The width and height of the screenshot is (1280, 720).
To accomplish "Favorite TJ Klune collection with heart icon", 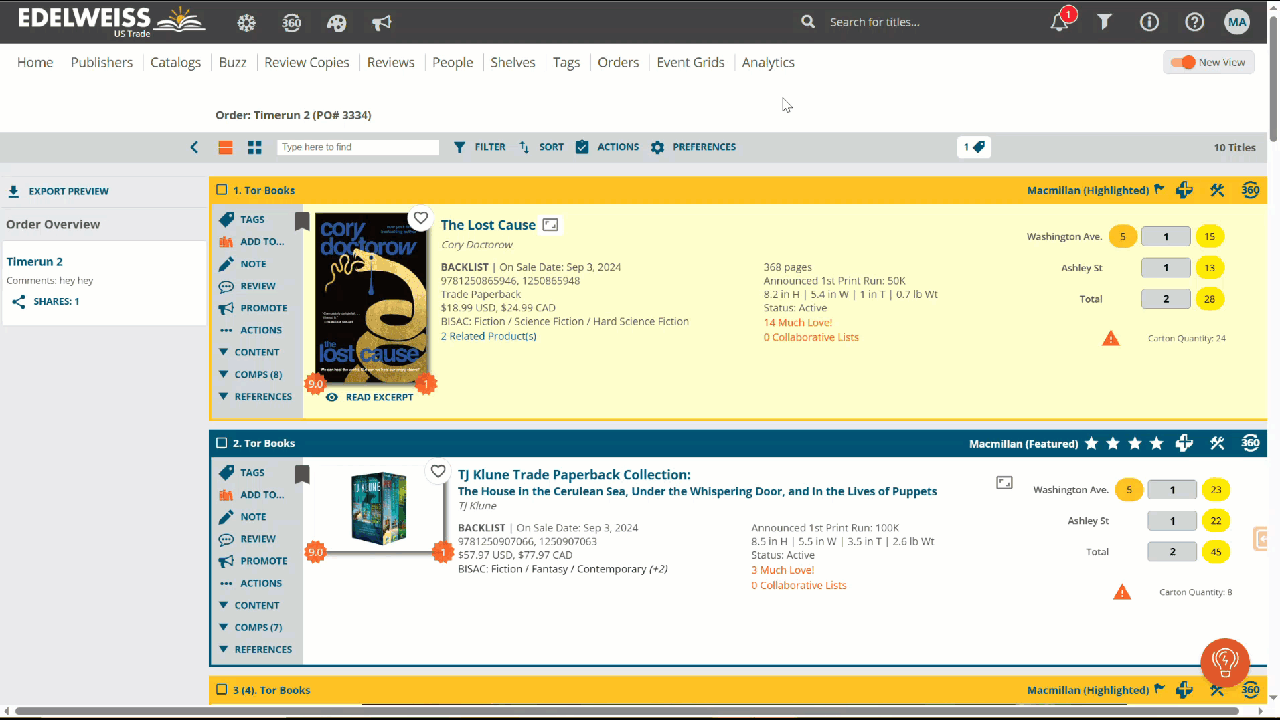I will [438, 471].
